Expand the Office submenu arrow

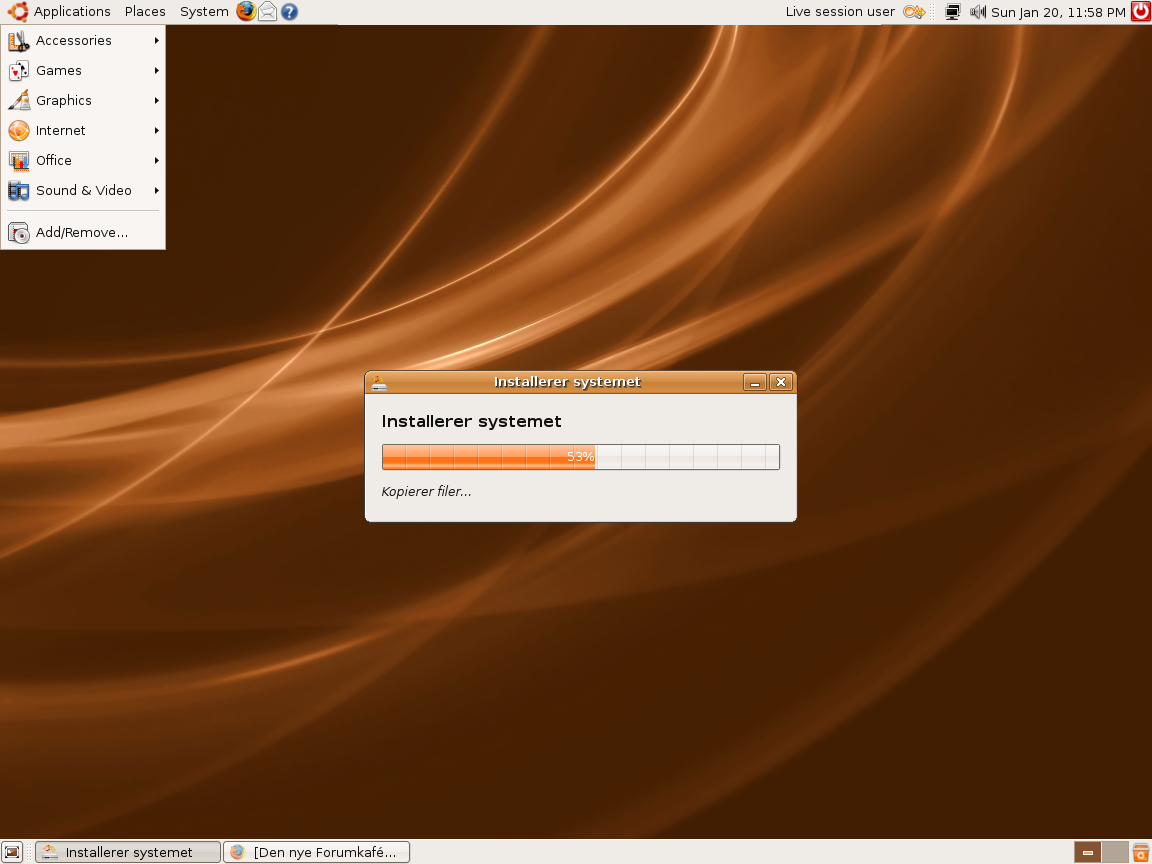click(x=156, y=160)
